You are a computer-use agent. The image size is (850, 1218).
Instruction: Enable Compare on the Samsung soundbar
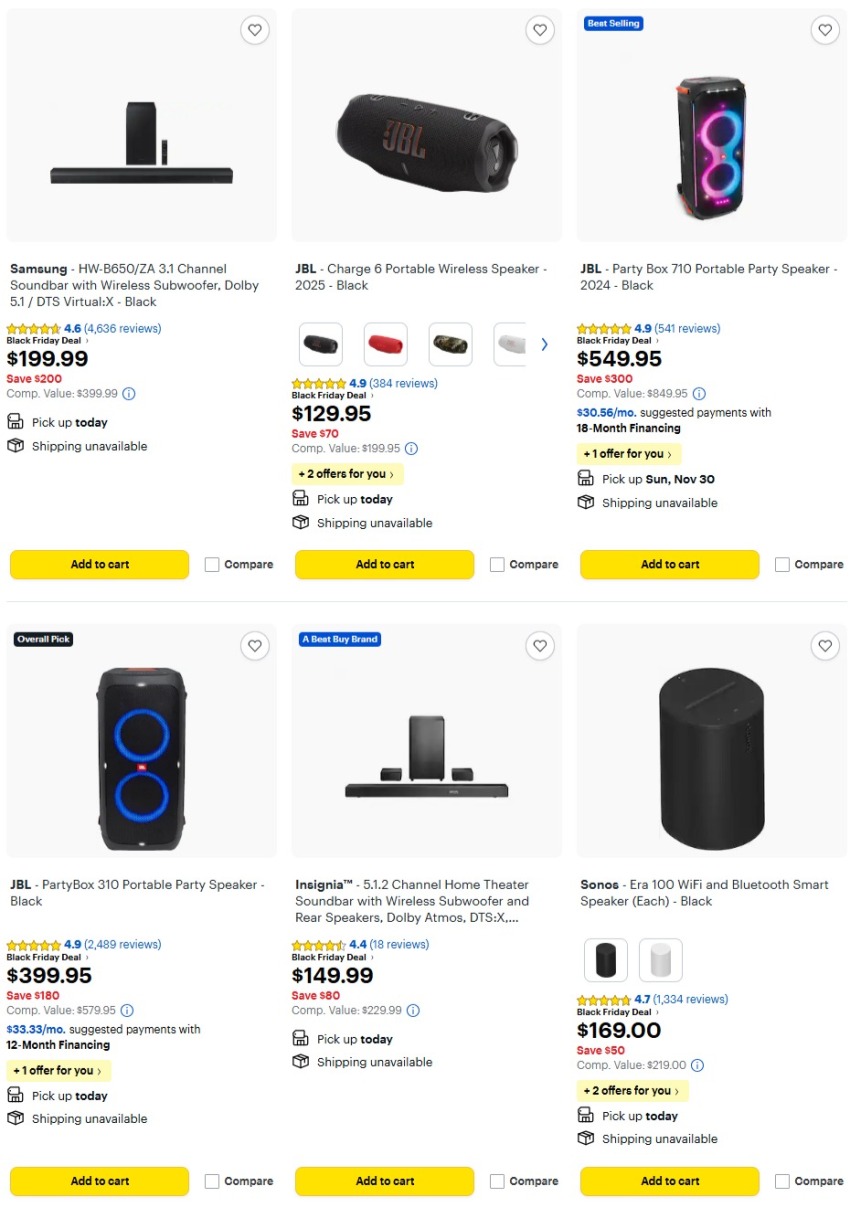(x=211, y=564)
